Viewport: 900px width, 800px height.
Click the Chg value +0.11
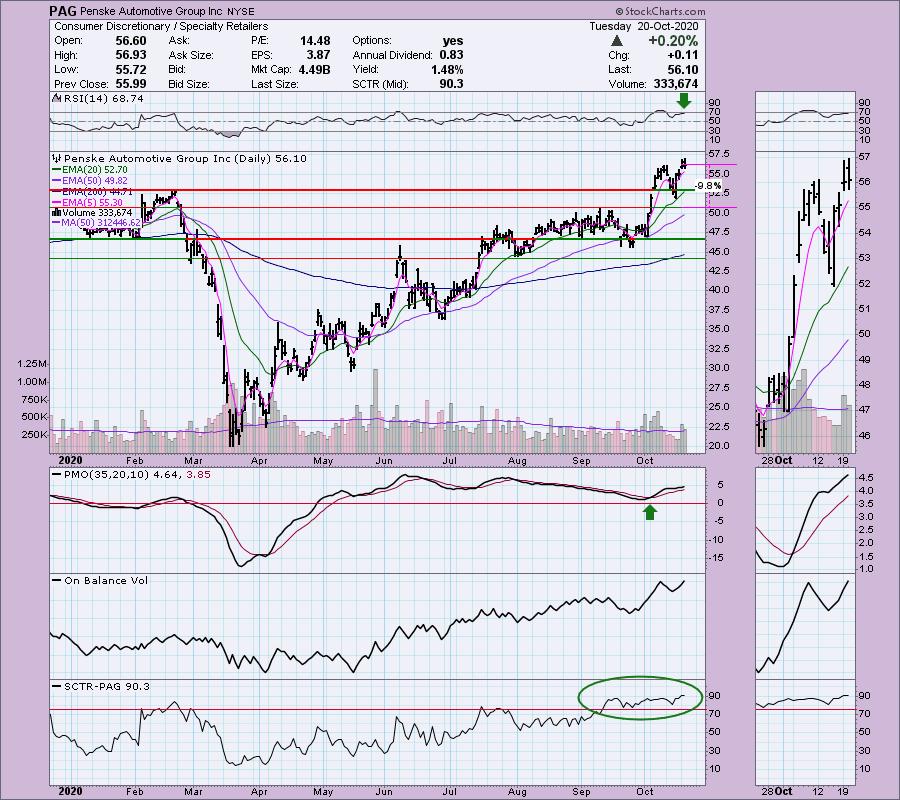point(683,55)
